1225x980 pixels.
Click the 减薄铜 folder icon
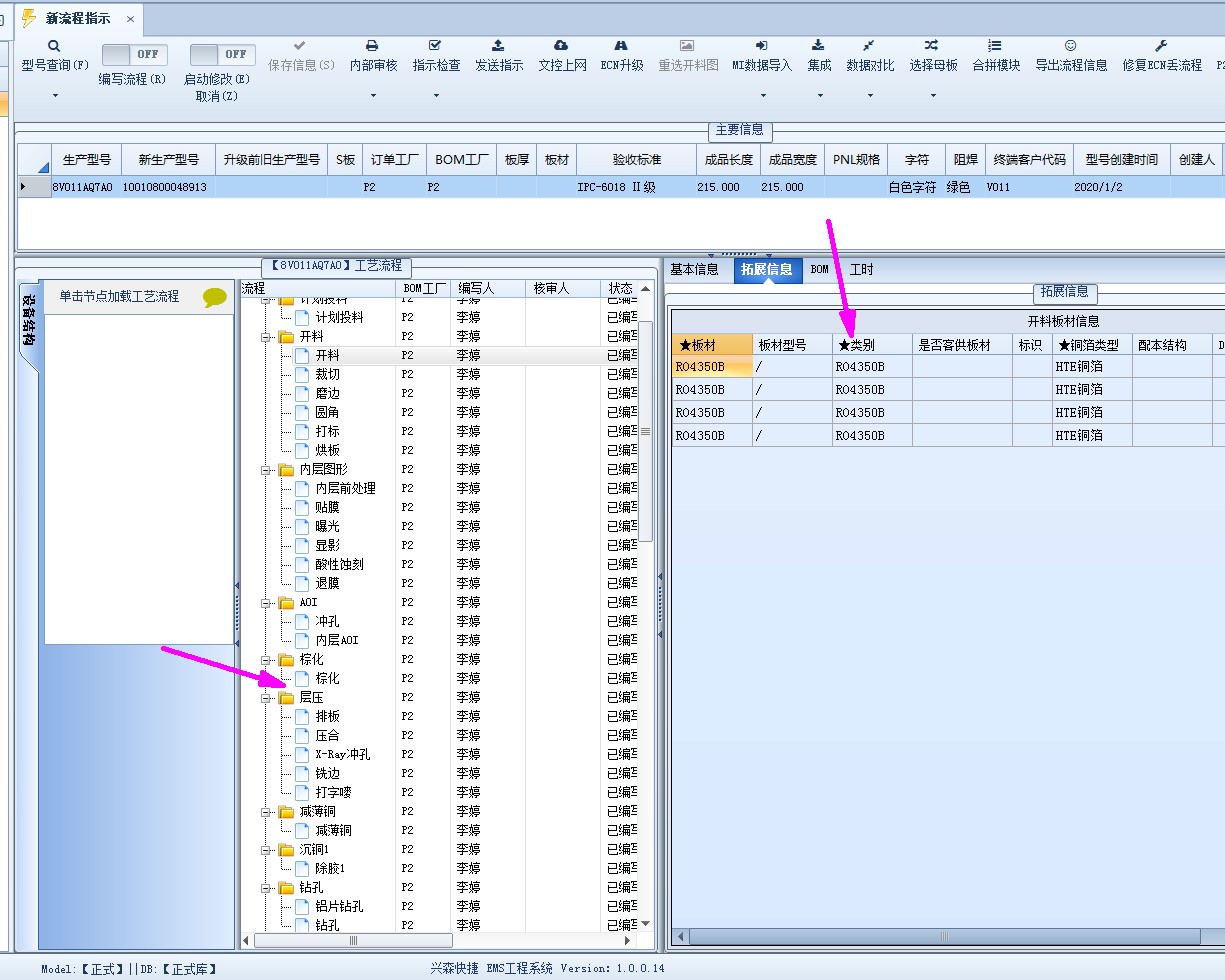(287, 812)
